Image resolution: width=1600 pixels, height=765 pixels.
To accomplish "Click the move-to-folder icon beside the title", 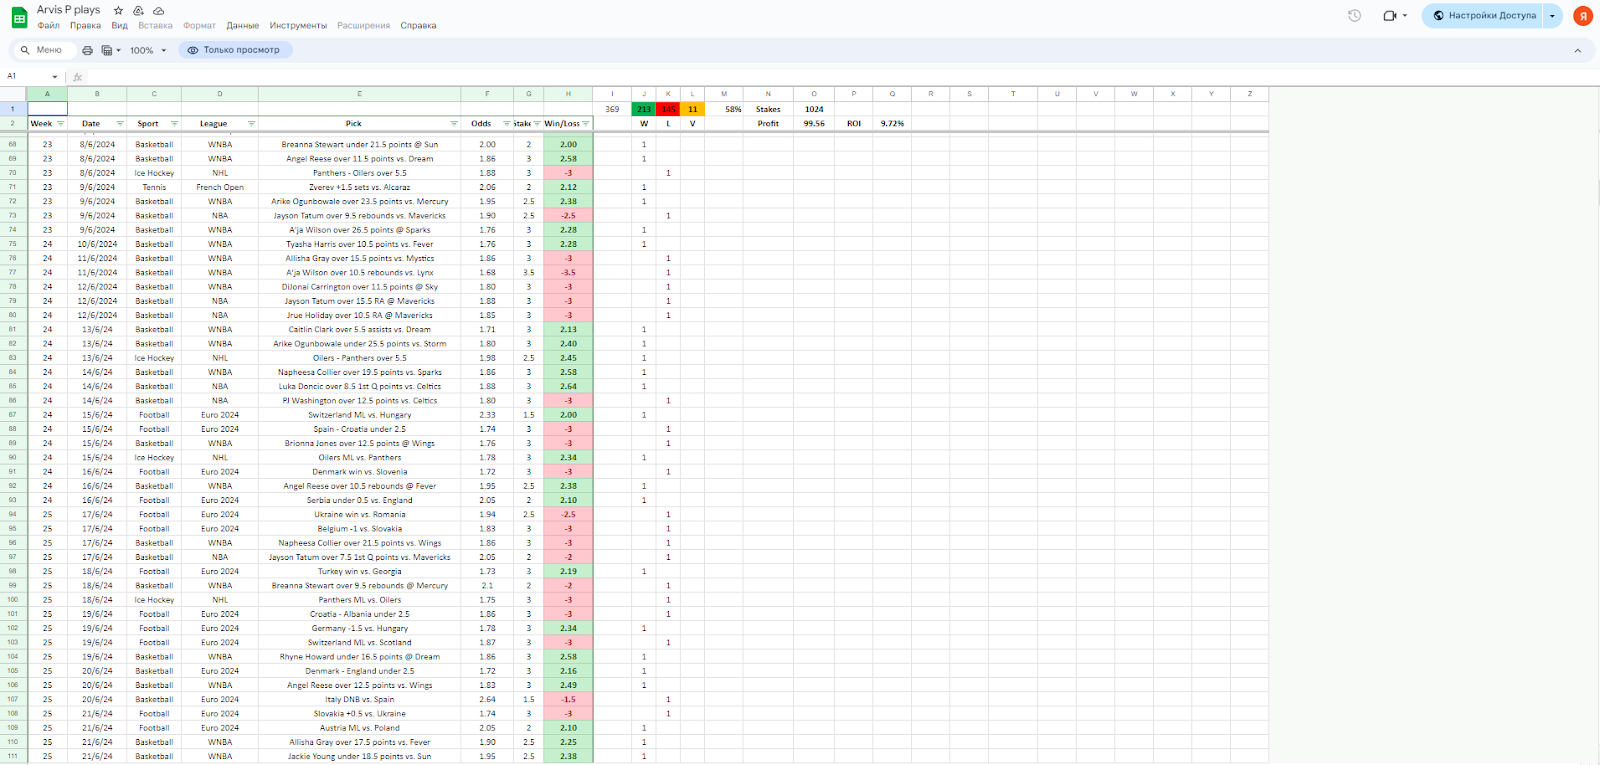I will tap(138, 10).
